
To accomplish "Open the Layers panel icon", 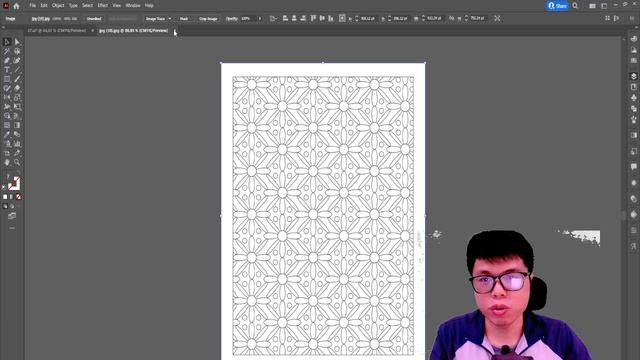I will [633, 76].
